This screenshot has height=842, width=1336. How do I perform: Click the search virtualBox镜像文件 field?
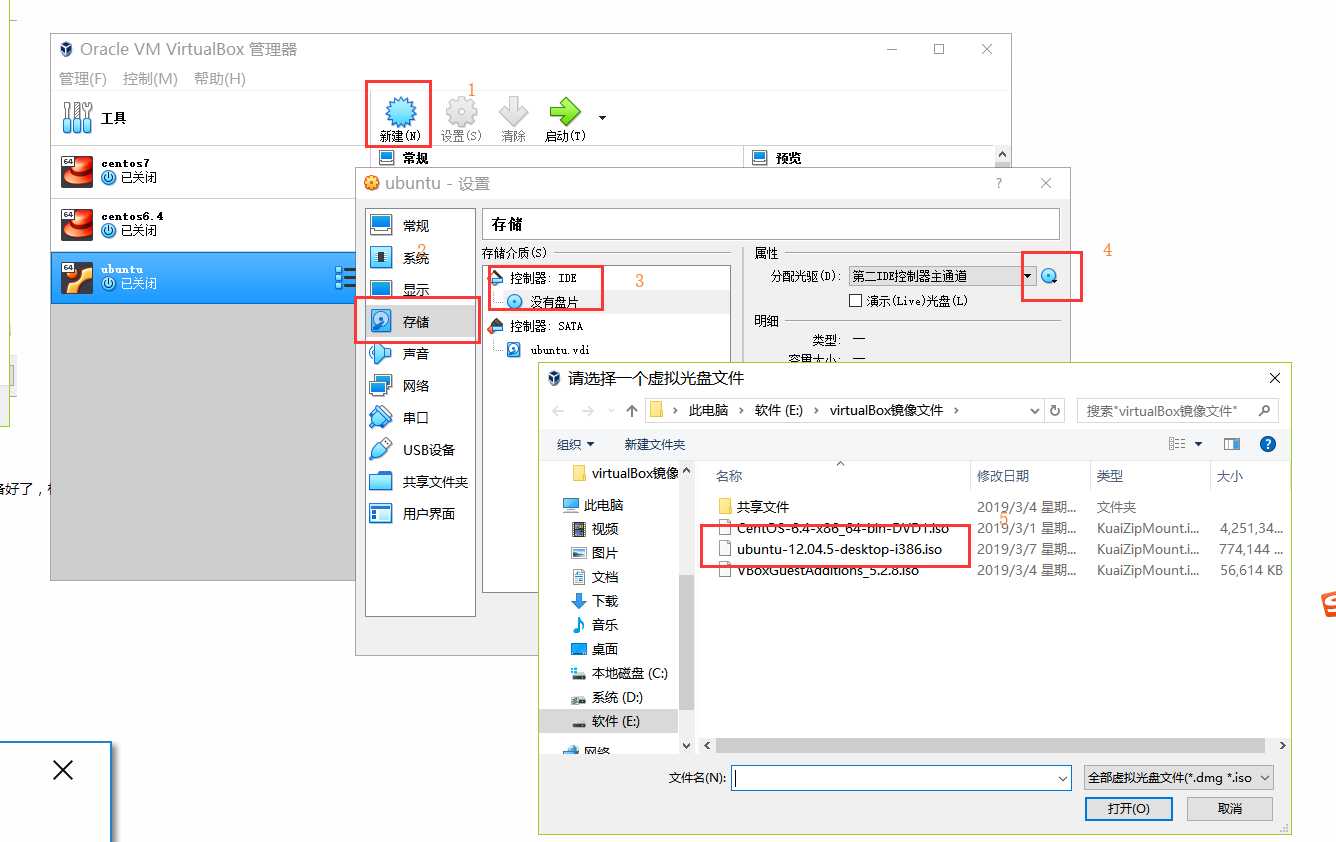[x=1177, y=410]
